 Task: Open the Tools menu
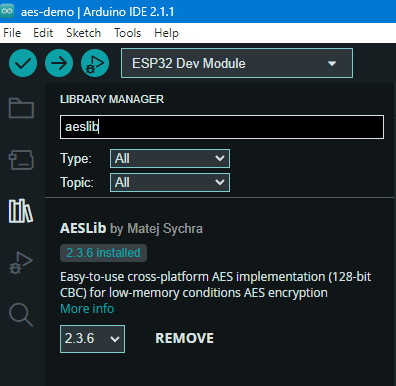(128, 33)
